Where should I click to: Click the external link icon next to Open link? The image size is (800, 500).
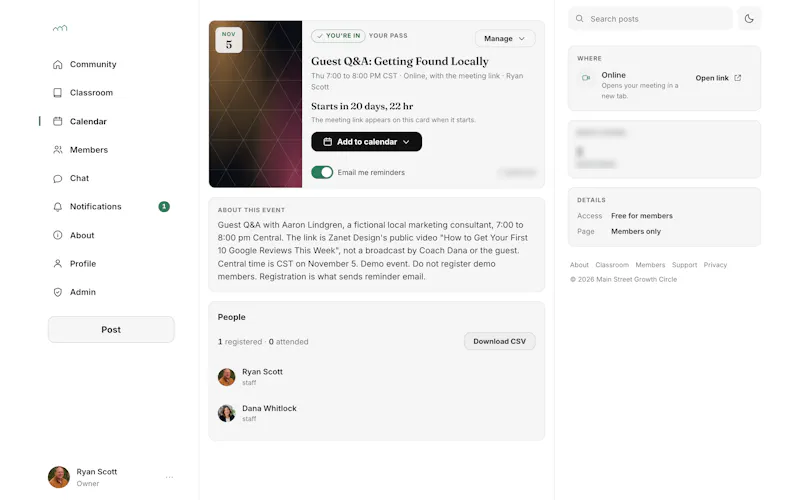[x=738, y=78]
